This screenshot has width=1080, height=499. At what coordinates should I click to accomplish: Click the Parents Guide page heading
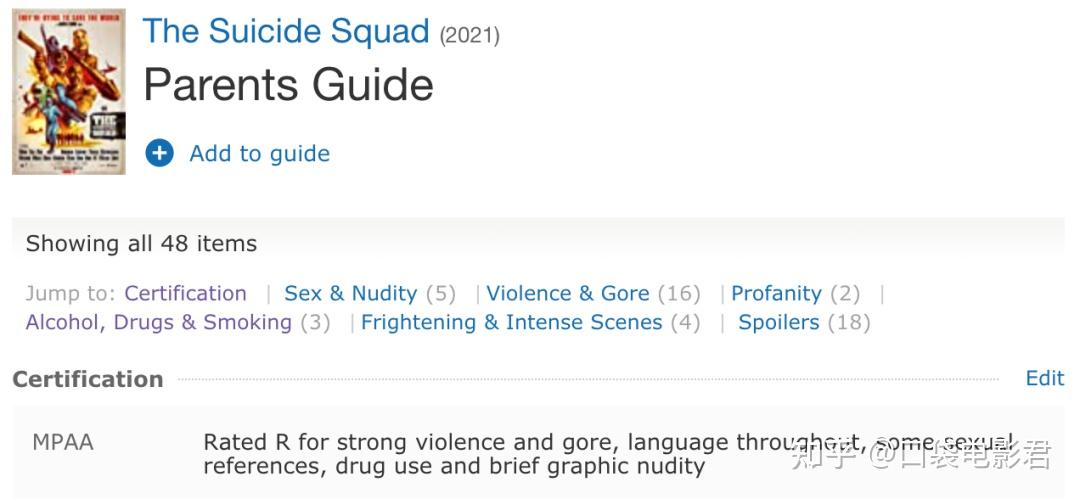(288, 85)
